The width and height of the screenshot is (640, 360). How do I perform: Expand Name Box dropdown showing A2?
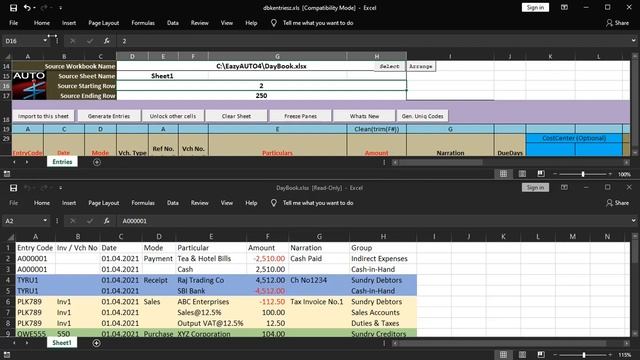point(45,221)
